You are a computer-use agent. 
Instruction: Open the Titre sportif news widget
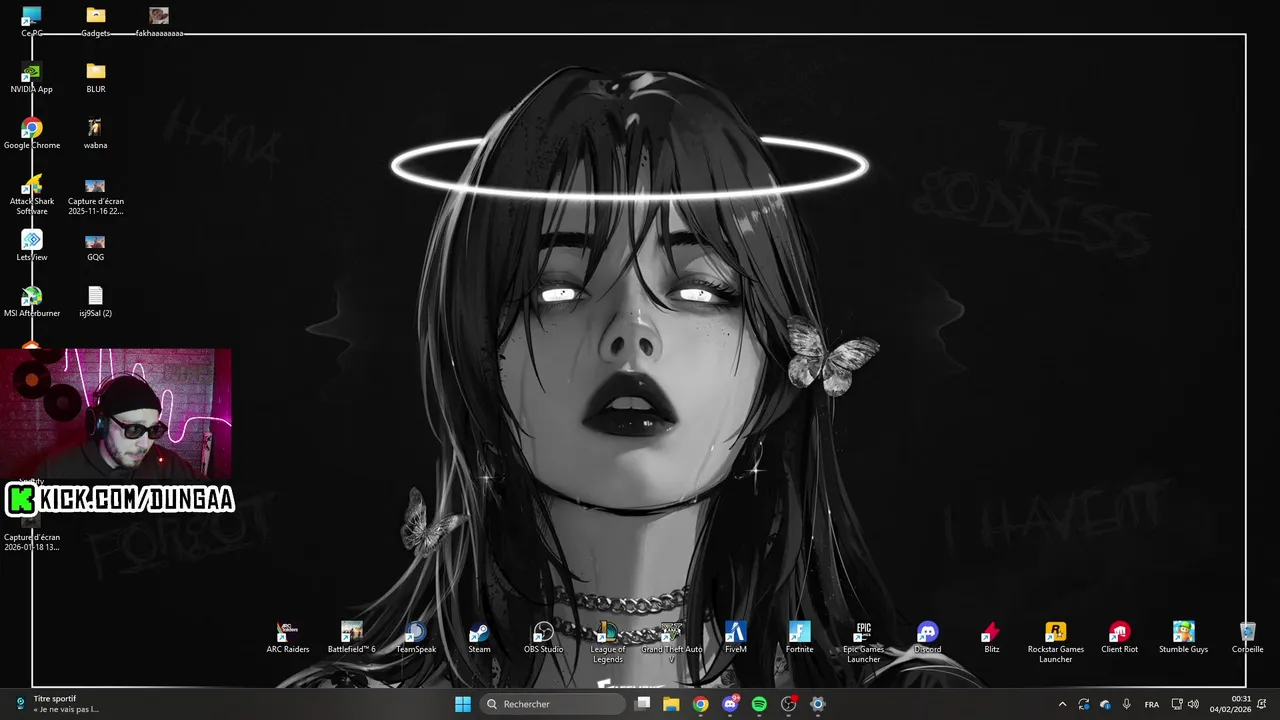click(58, 704)
